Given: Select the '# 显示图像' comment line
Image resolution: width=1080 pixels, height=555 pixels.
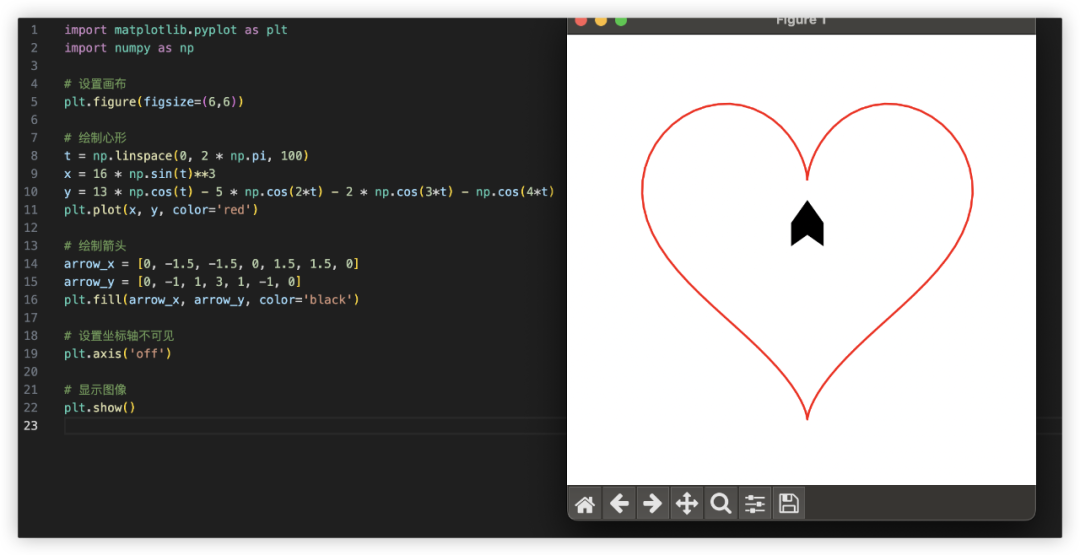Looking at the screenshot, I should click(x=95, y=390).
